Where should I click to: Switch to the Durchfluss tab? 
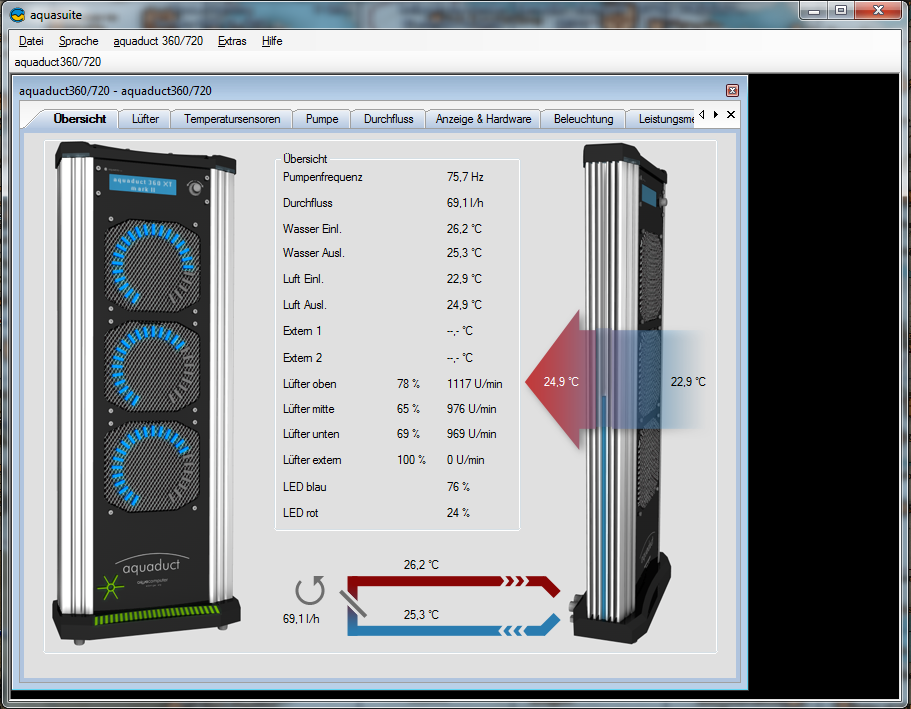coord(388,119)
